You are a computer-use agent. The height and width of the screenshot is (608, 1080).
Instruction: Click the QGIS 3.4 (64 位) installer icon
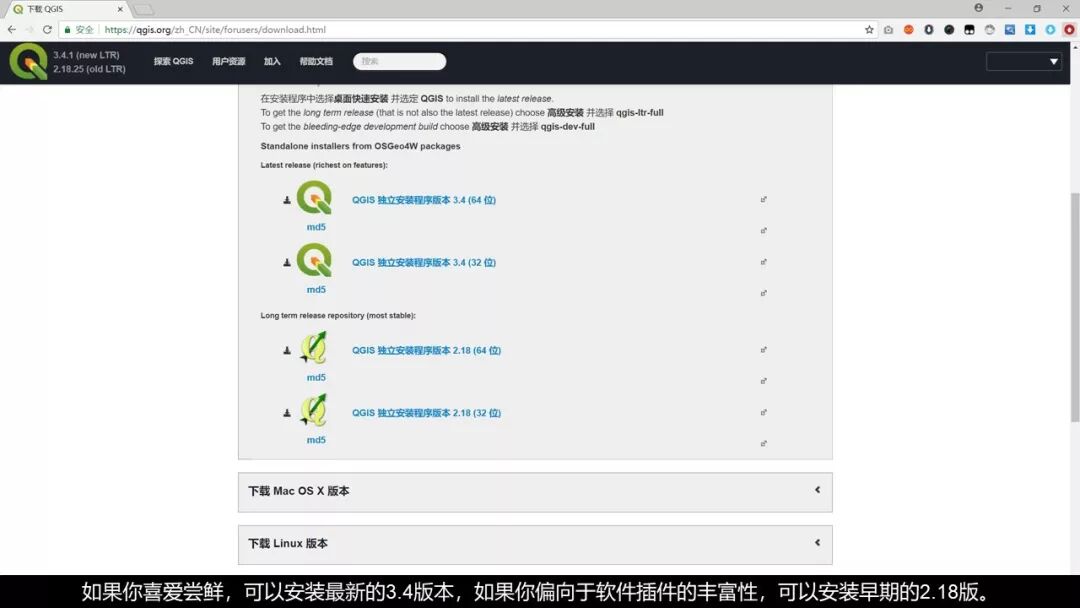click(x=314, y=198)
